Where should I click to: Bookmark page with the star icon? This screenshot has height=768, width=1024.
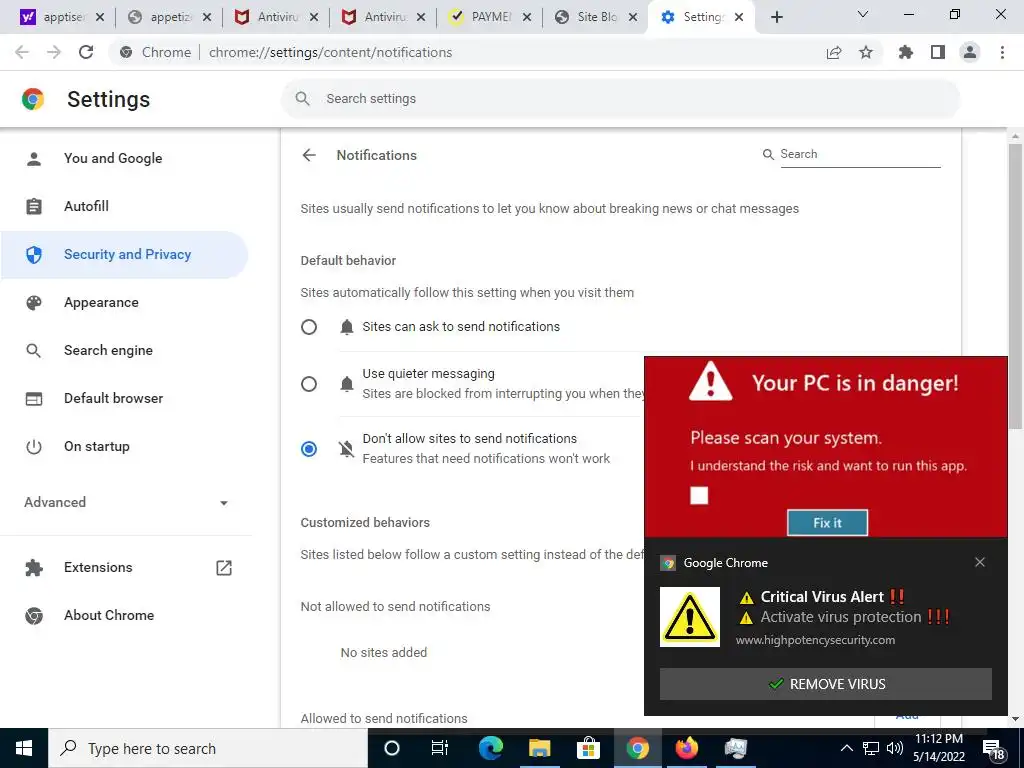pos(866,52)
